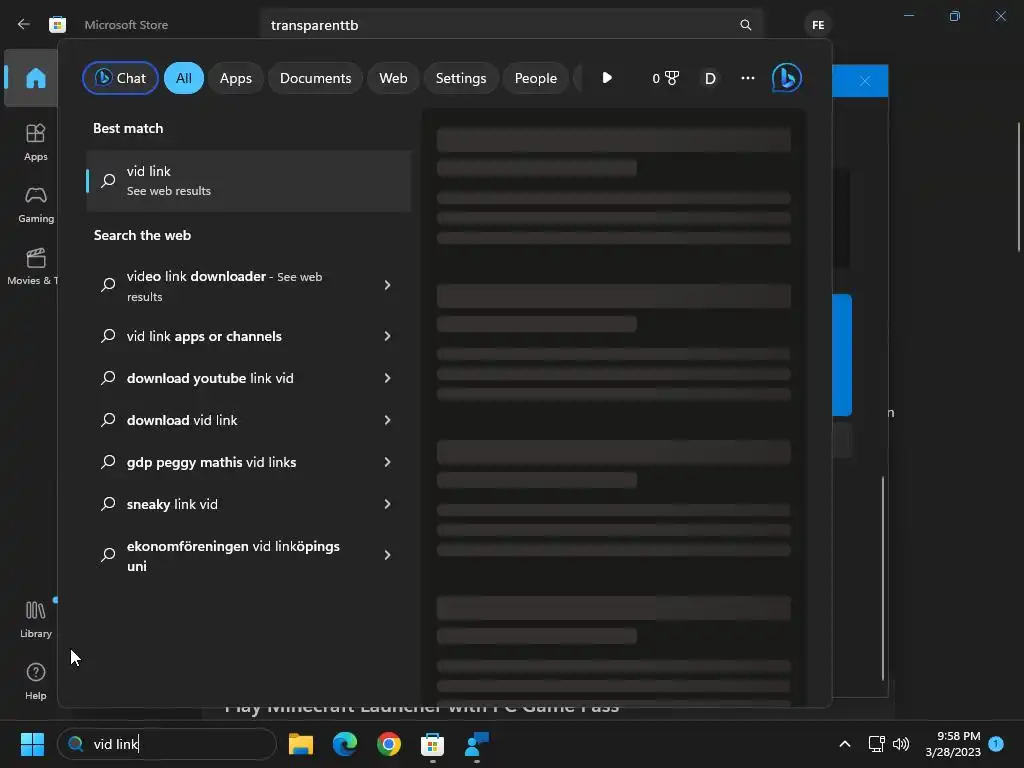Screen dimensions: 1024x768
Task: Open network status in system tray
Action: pyautogui.click(x=876, y=744)
